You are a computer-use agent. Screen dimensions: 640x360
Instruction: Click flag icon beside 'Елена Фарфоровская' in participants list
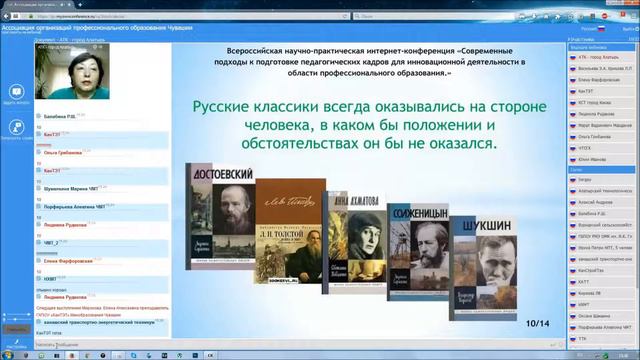pyautogui.click(x=573, y=80)
